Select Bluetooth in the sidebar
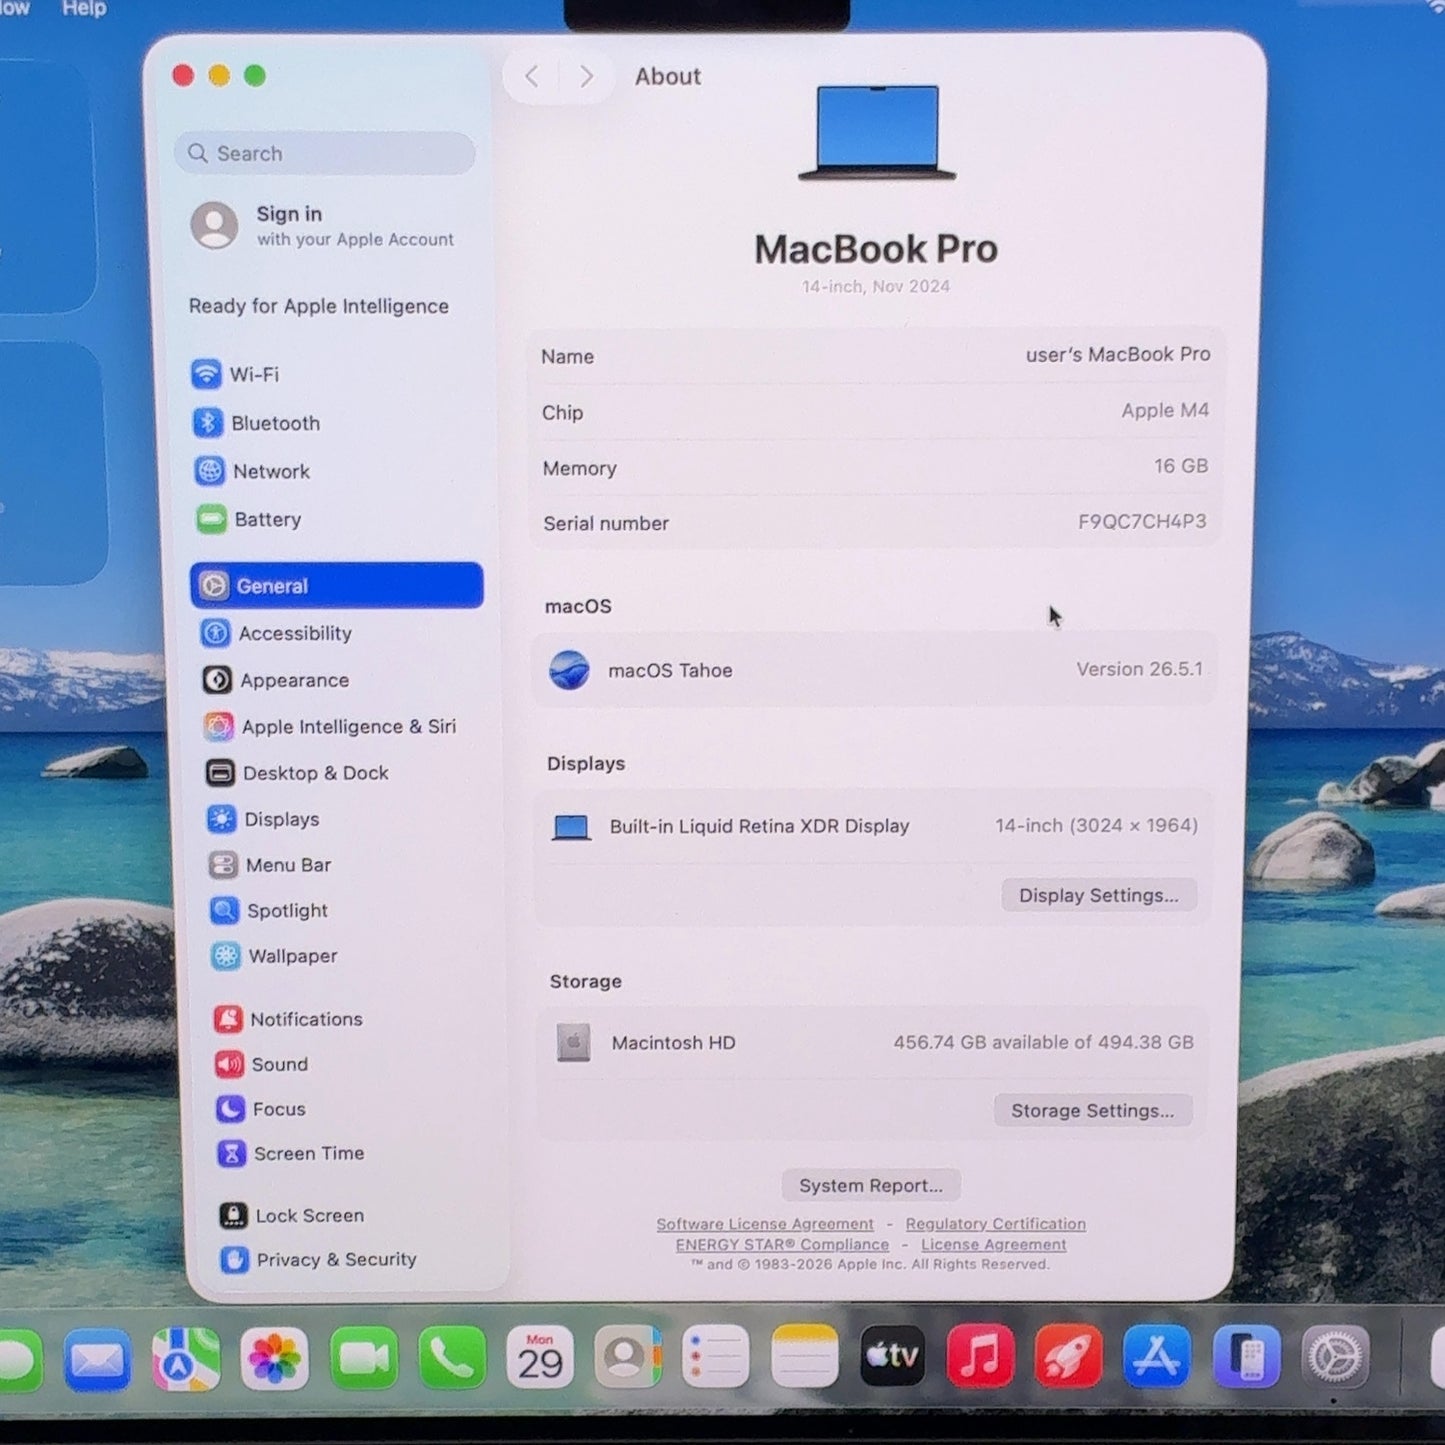 (x=257, y=423)
